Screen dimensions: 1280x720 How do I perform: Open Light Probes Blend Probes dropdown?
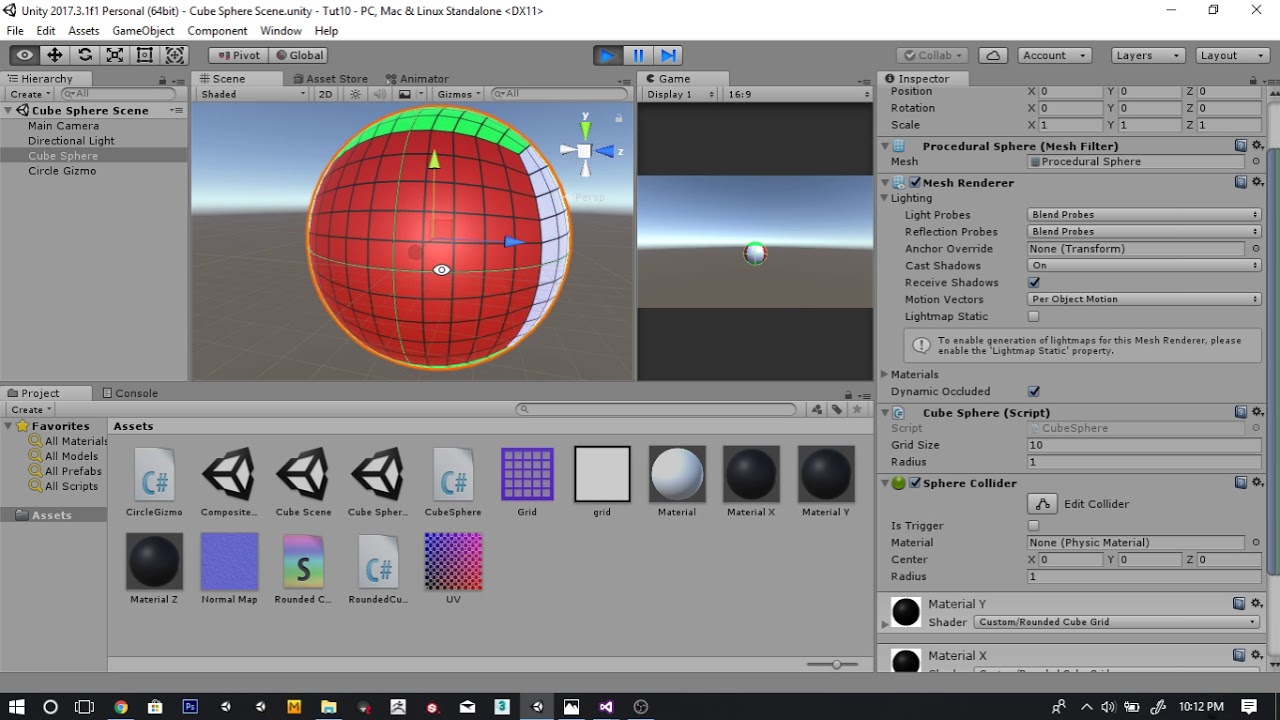click(1144, 215)
